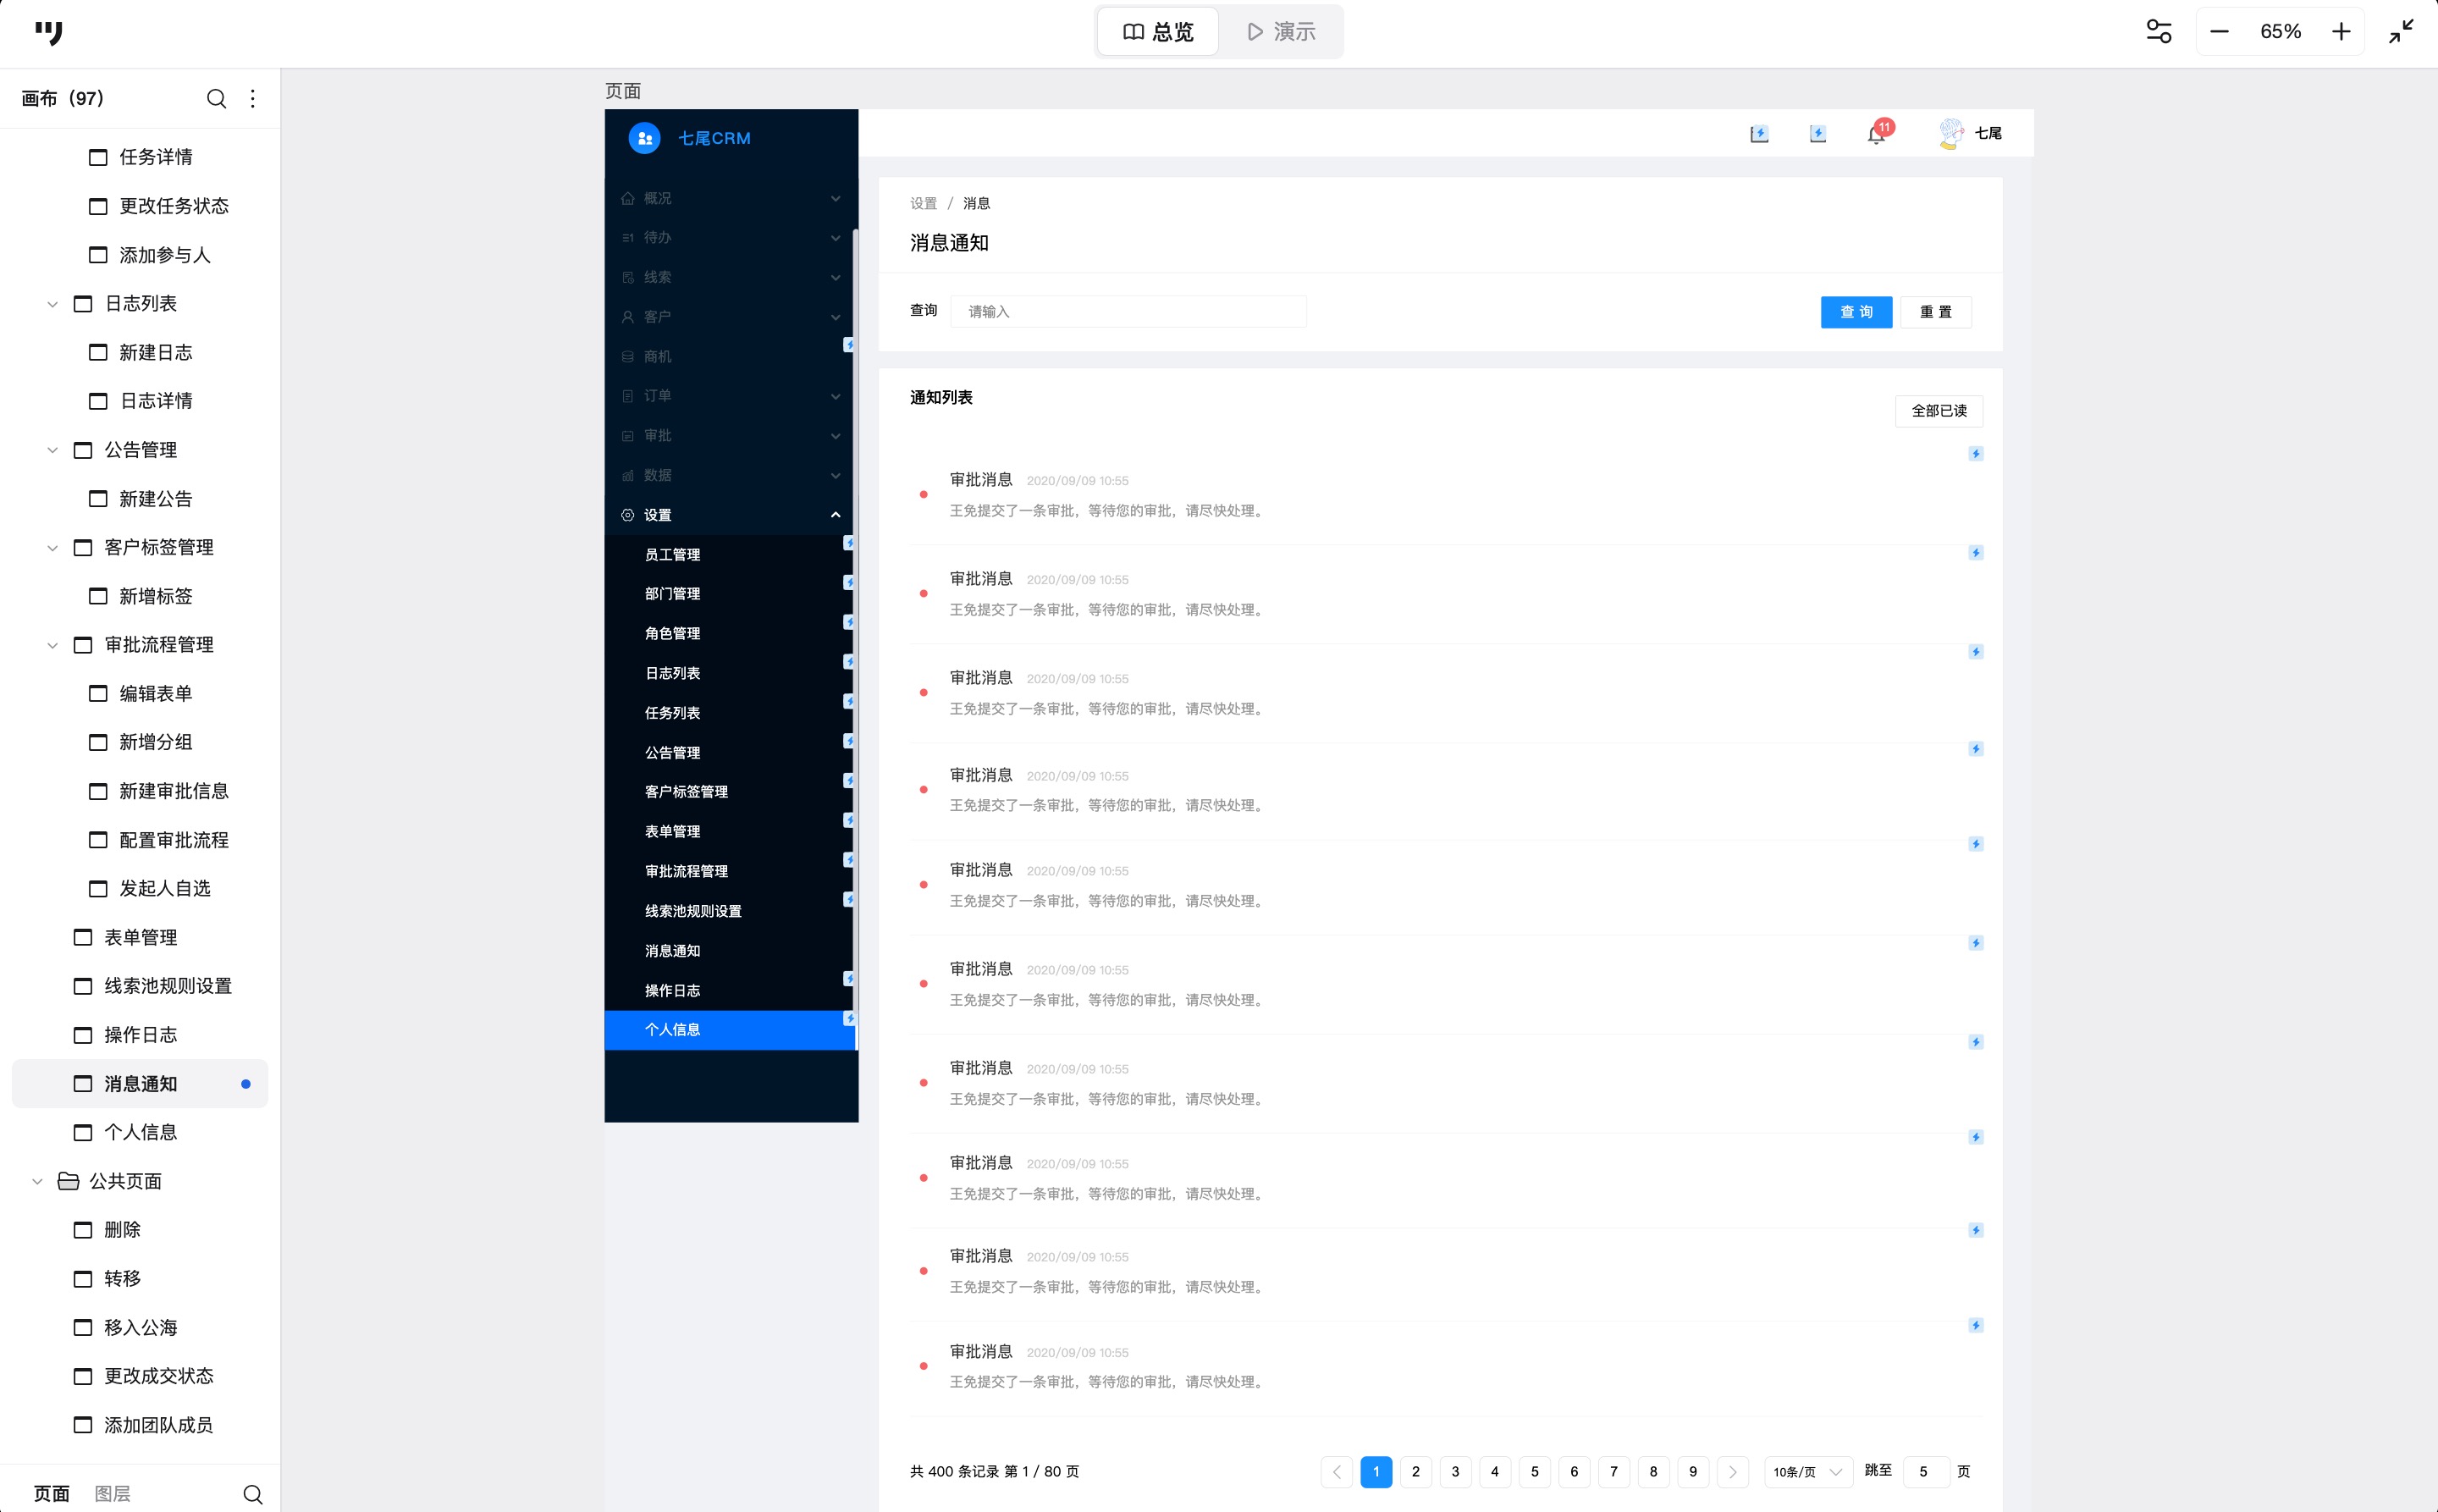Click the search icon beside the 图层 tab
This screenshot has width=2438, height=1512.
click(x=253, y=1494)
